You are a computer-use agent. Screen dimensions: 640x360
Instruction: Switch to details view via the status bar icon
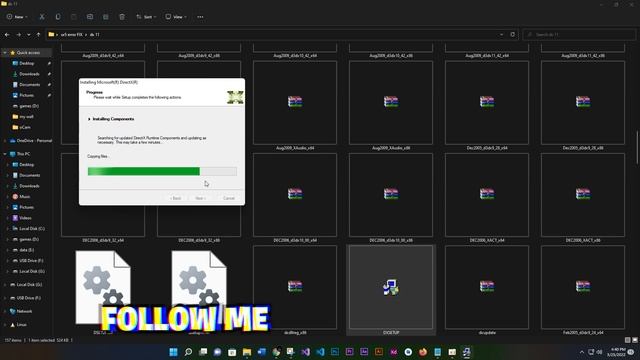627,340
